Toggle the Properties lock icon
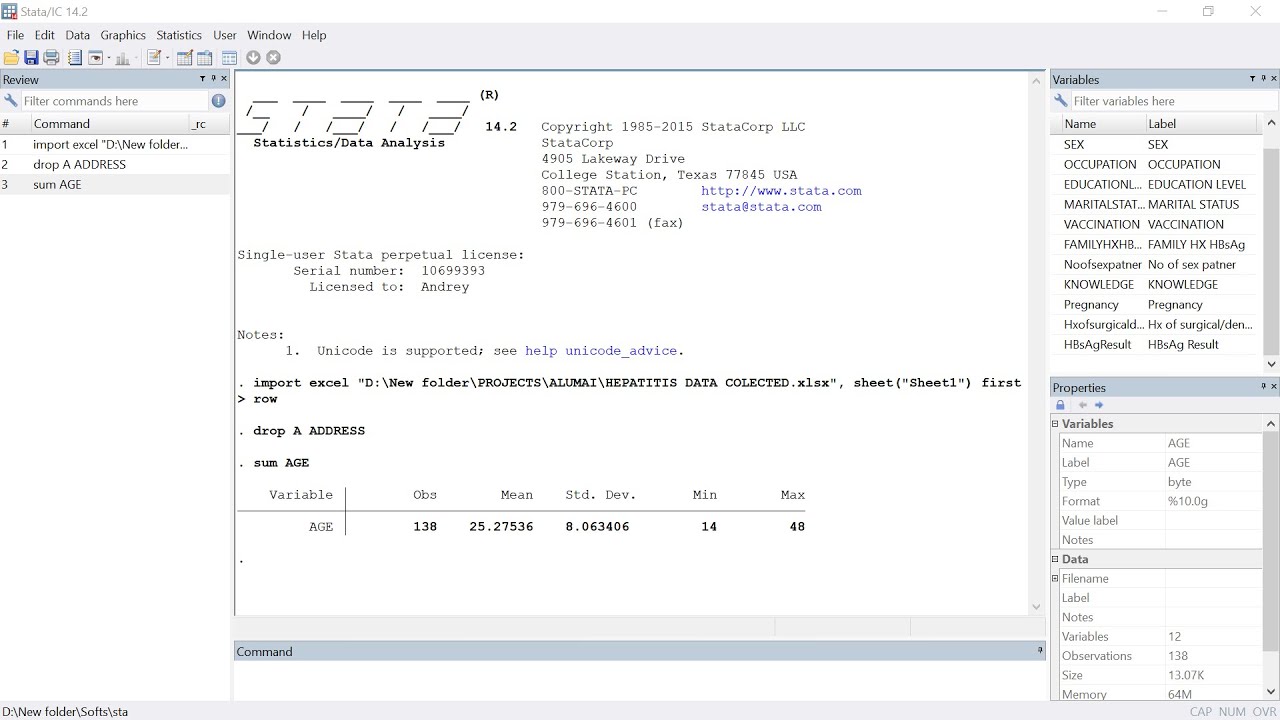1280x720 pixels. coord(1060,405)
